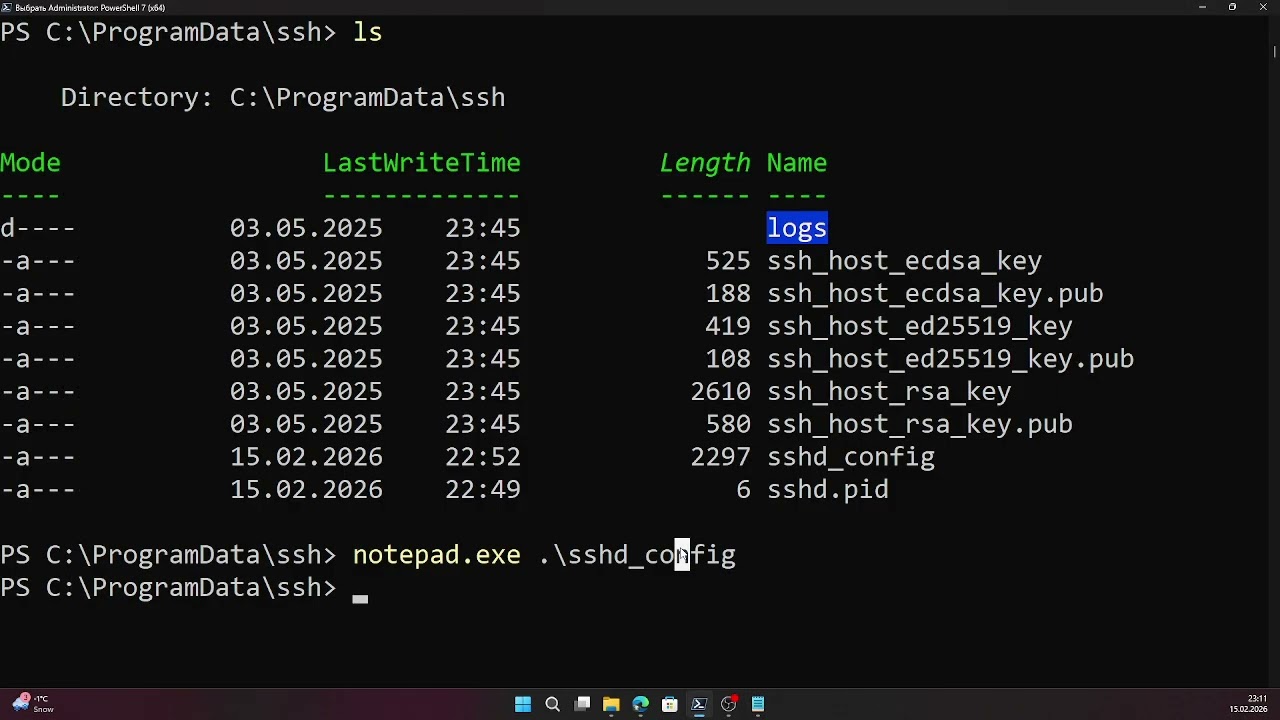
Task: Click the ssh_host_ecdsa_key file name
Action: 904,261
